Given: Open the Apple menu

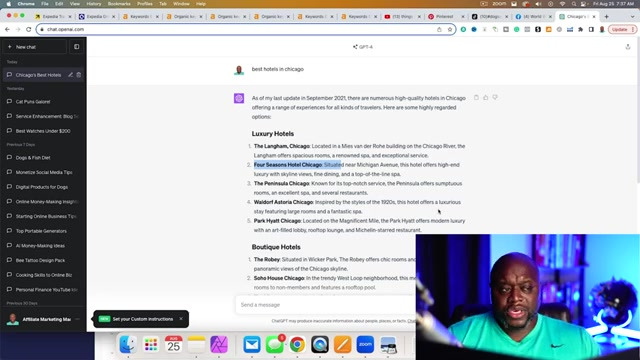Looking at the screenshot, I should click(9, 4).
